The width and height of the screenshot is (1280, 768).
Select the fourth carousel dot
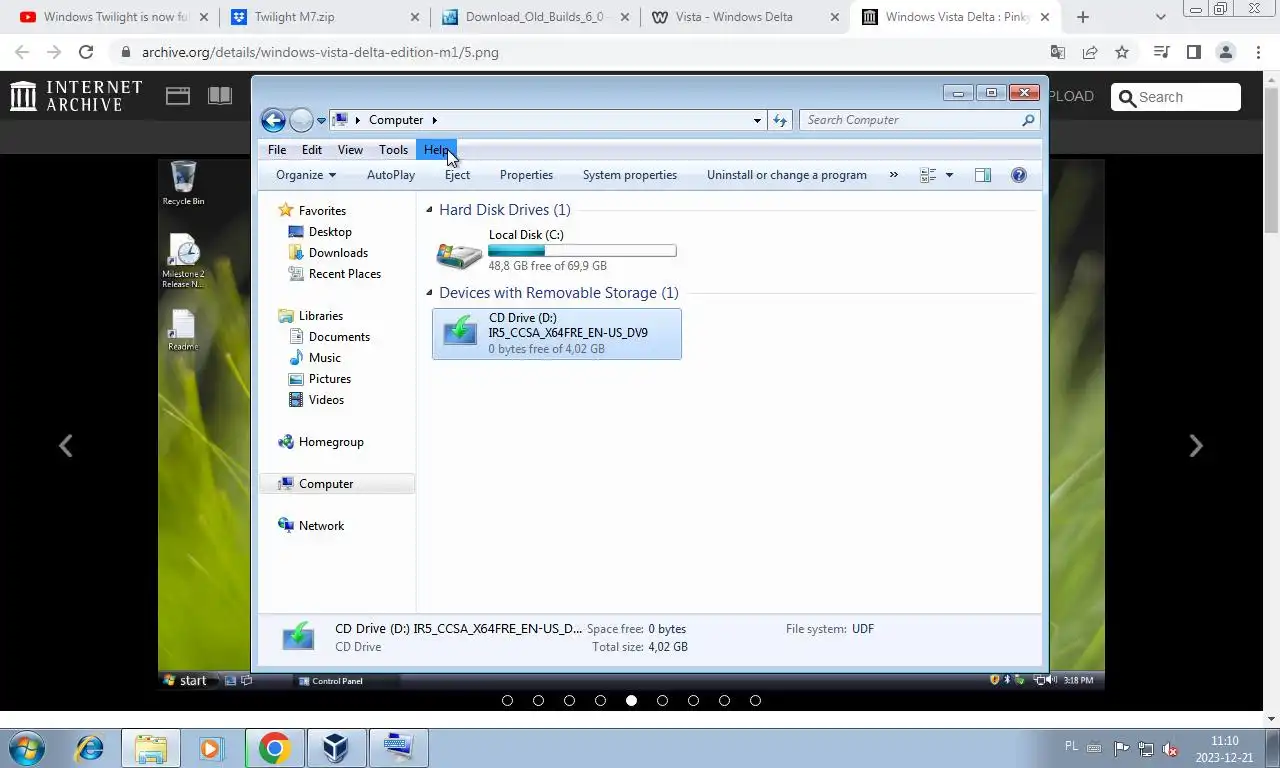pyautogui.click(x=600, y=701)
